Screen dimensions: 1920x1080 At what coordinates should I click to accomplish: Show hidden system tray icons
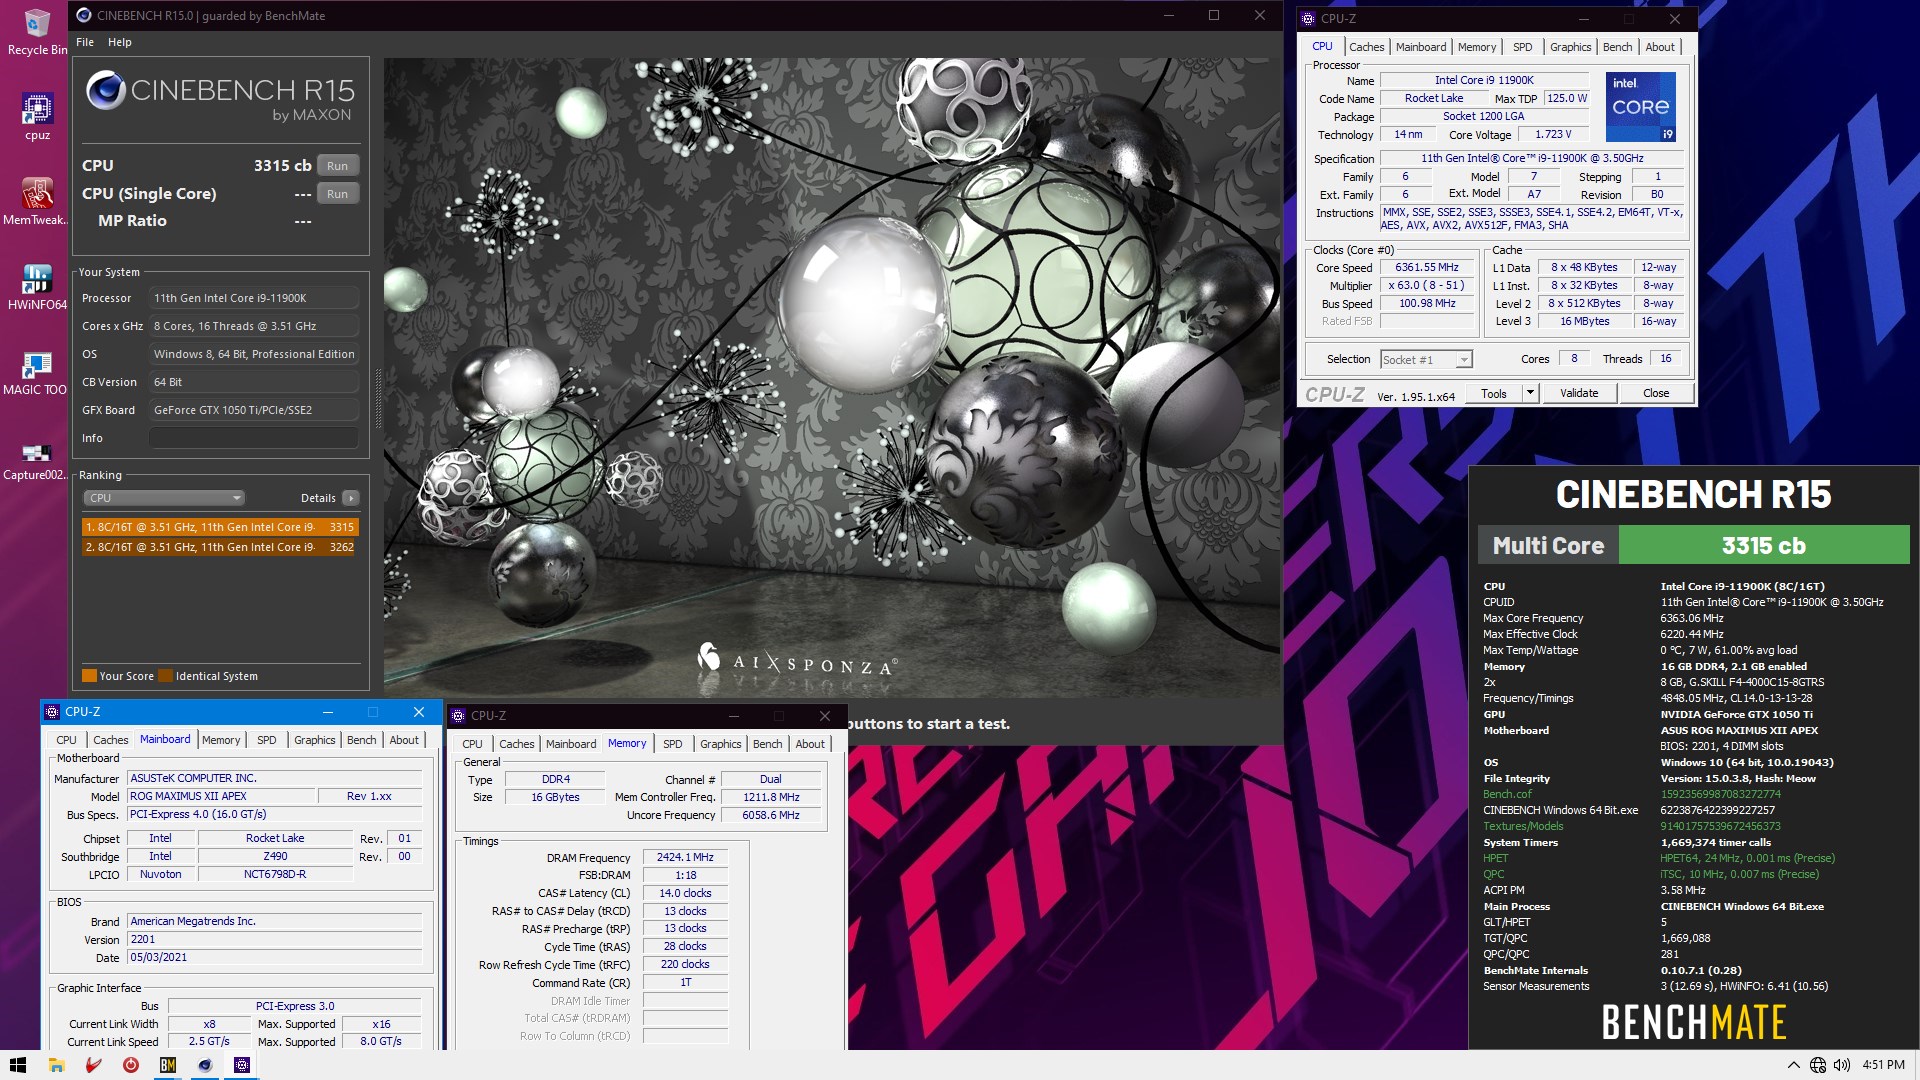pos(1793,1065)
